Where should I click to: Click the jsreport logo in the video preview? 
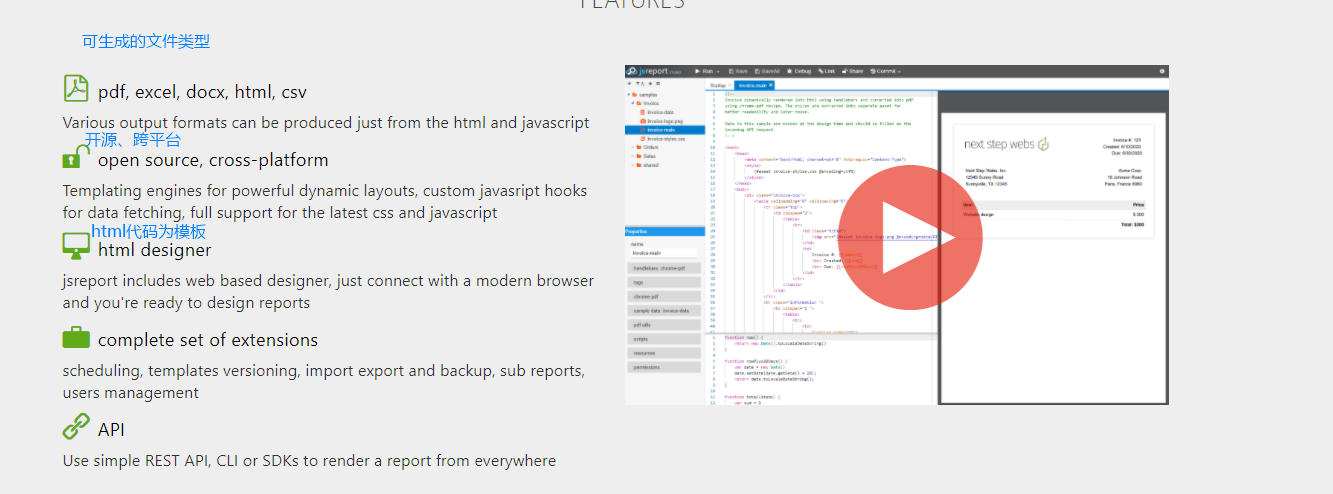coord(654,71)
